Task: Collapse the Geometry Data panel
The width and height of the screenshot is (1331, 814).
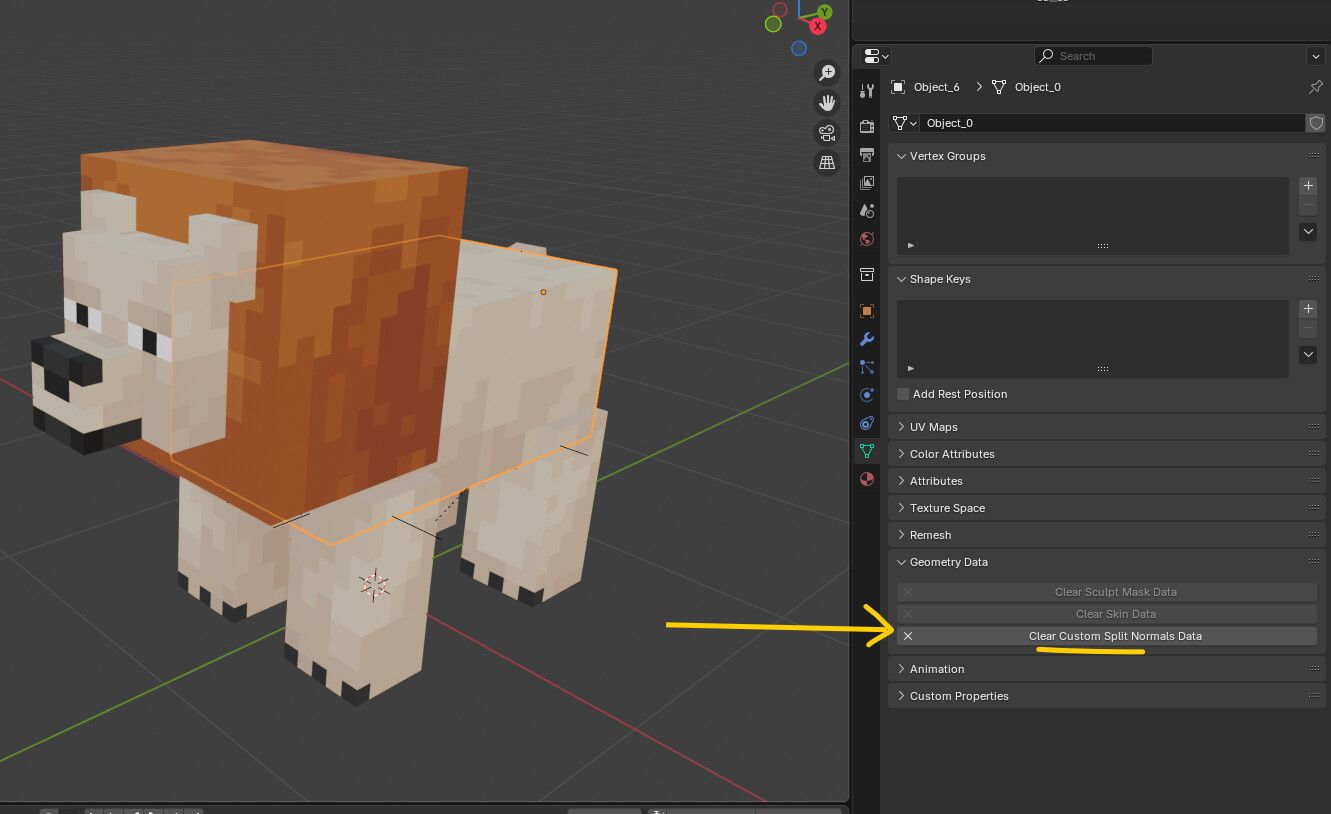Action: click(901, 562)
